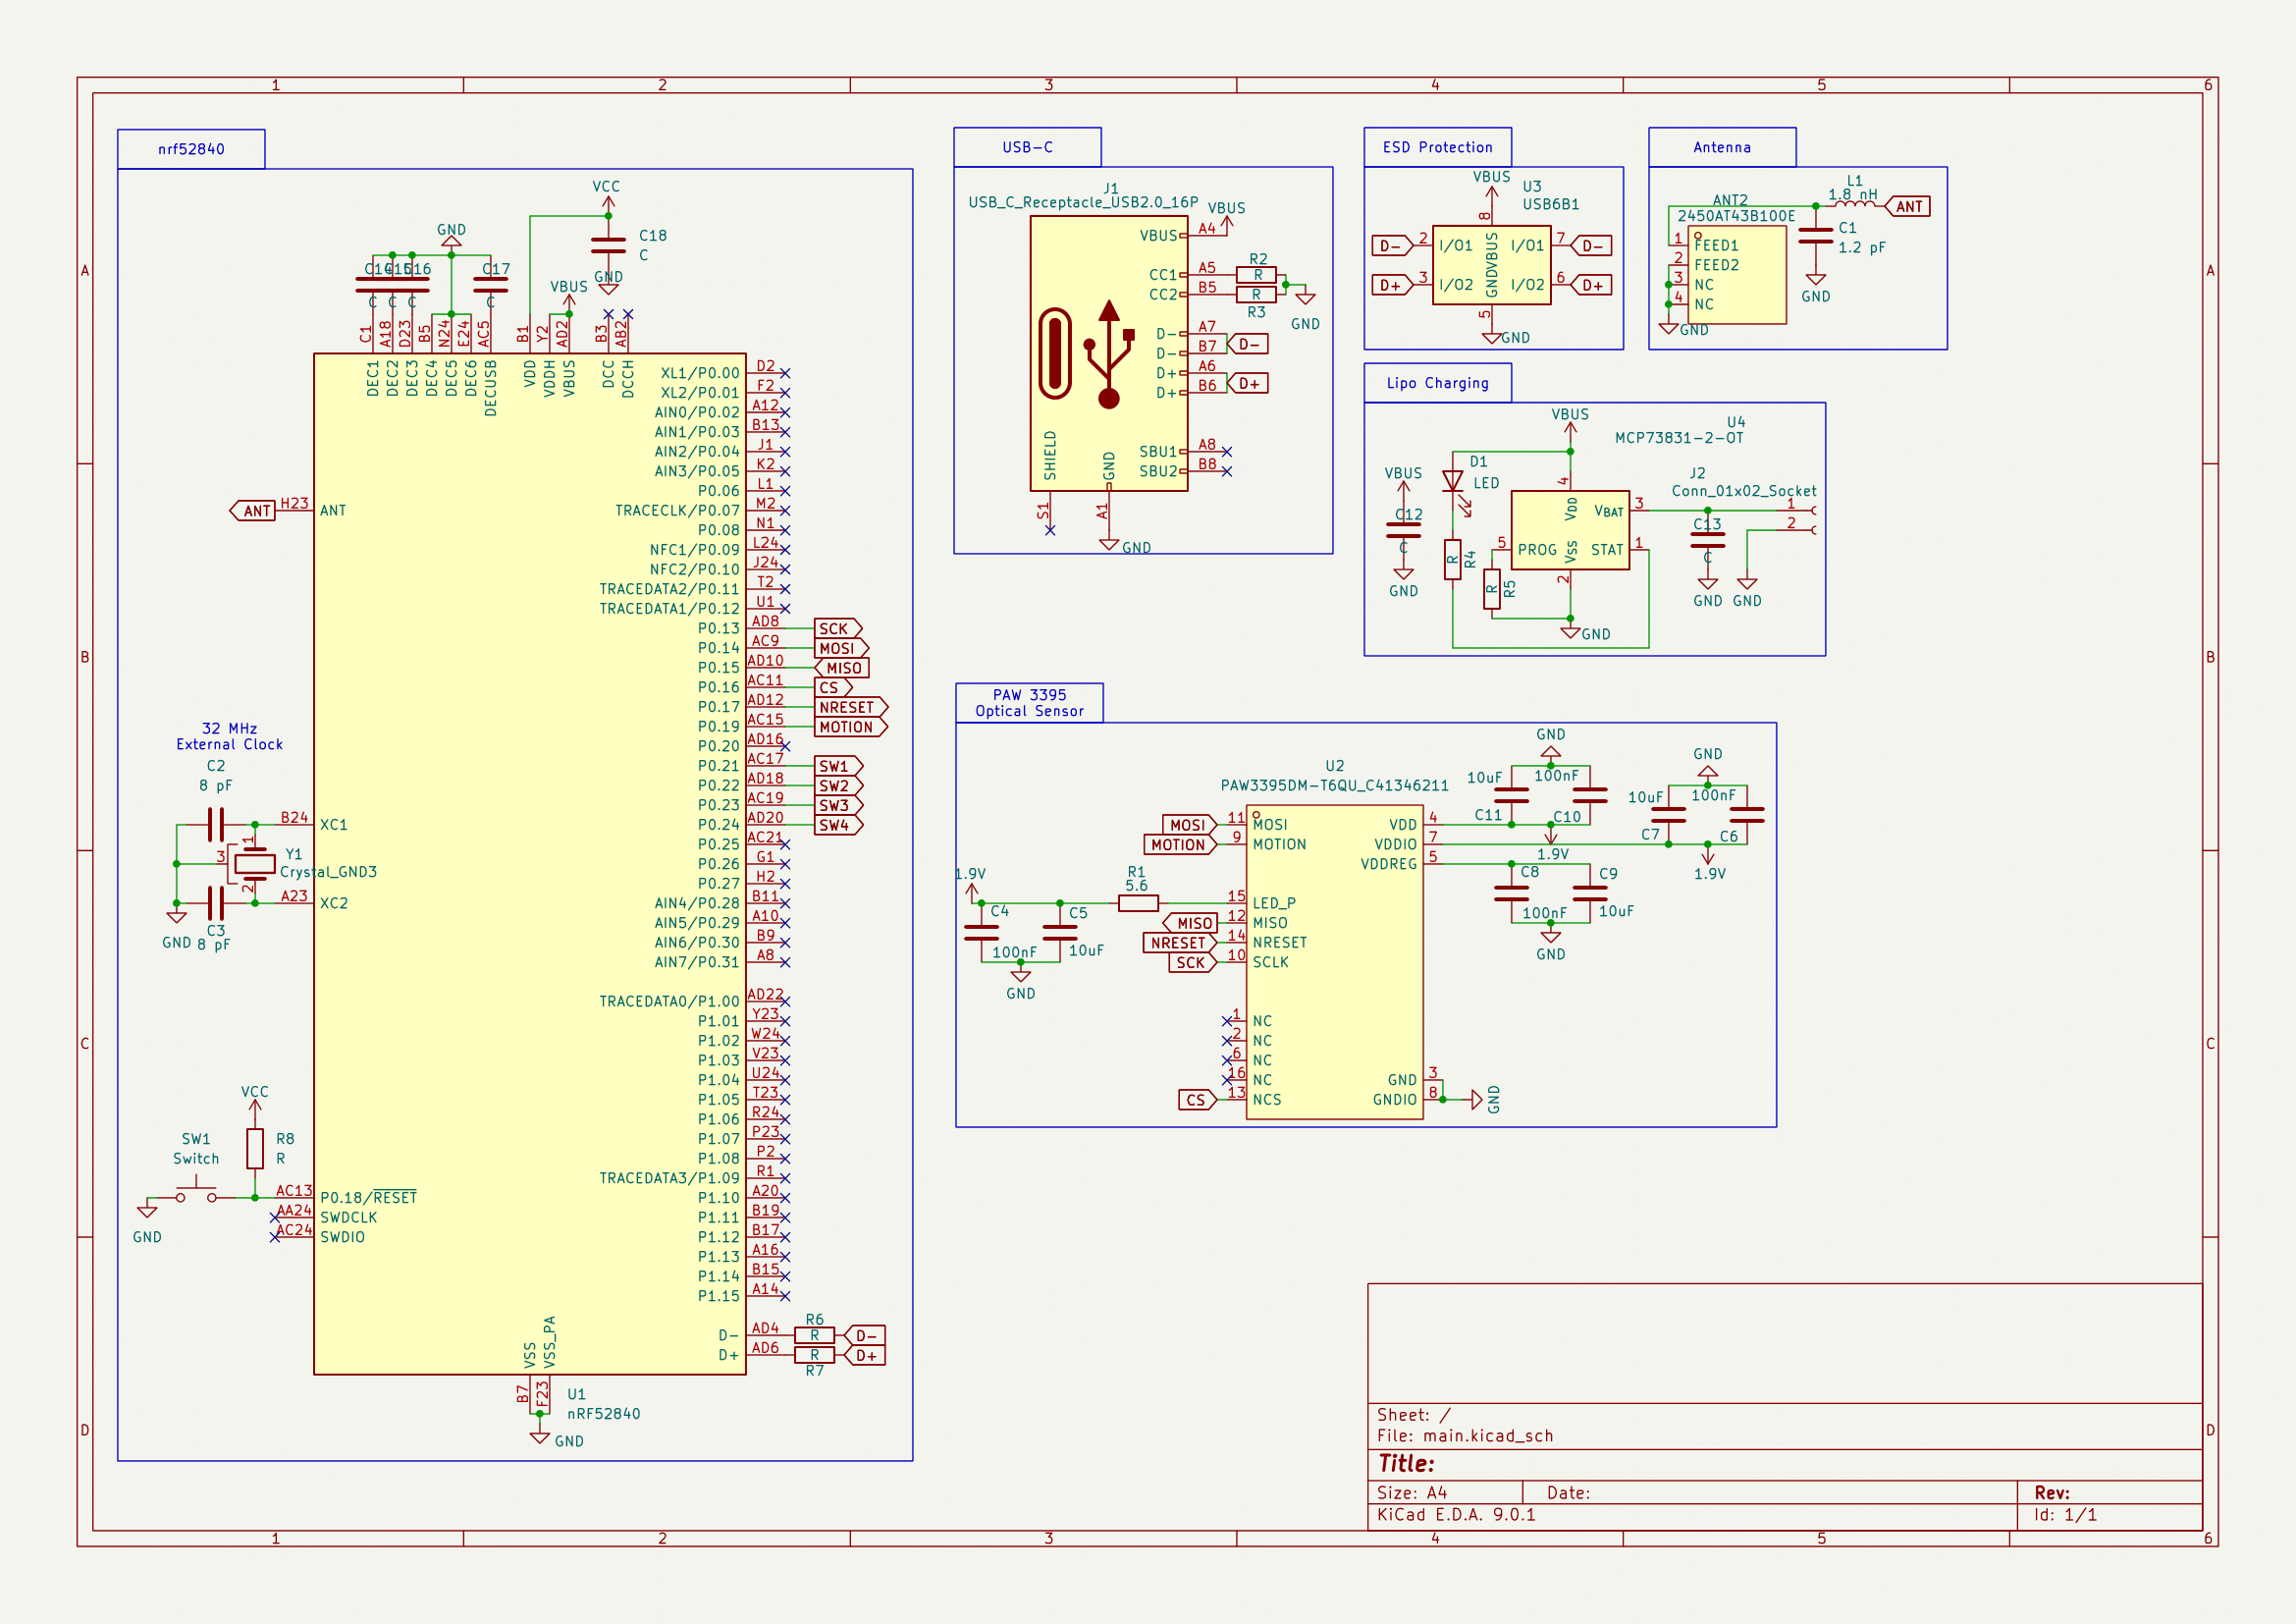Click the 'Title:' field in title block
The height and width of the screenshot is (1624, 2296).
tap(1406, 1464)
